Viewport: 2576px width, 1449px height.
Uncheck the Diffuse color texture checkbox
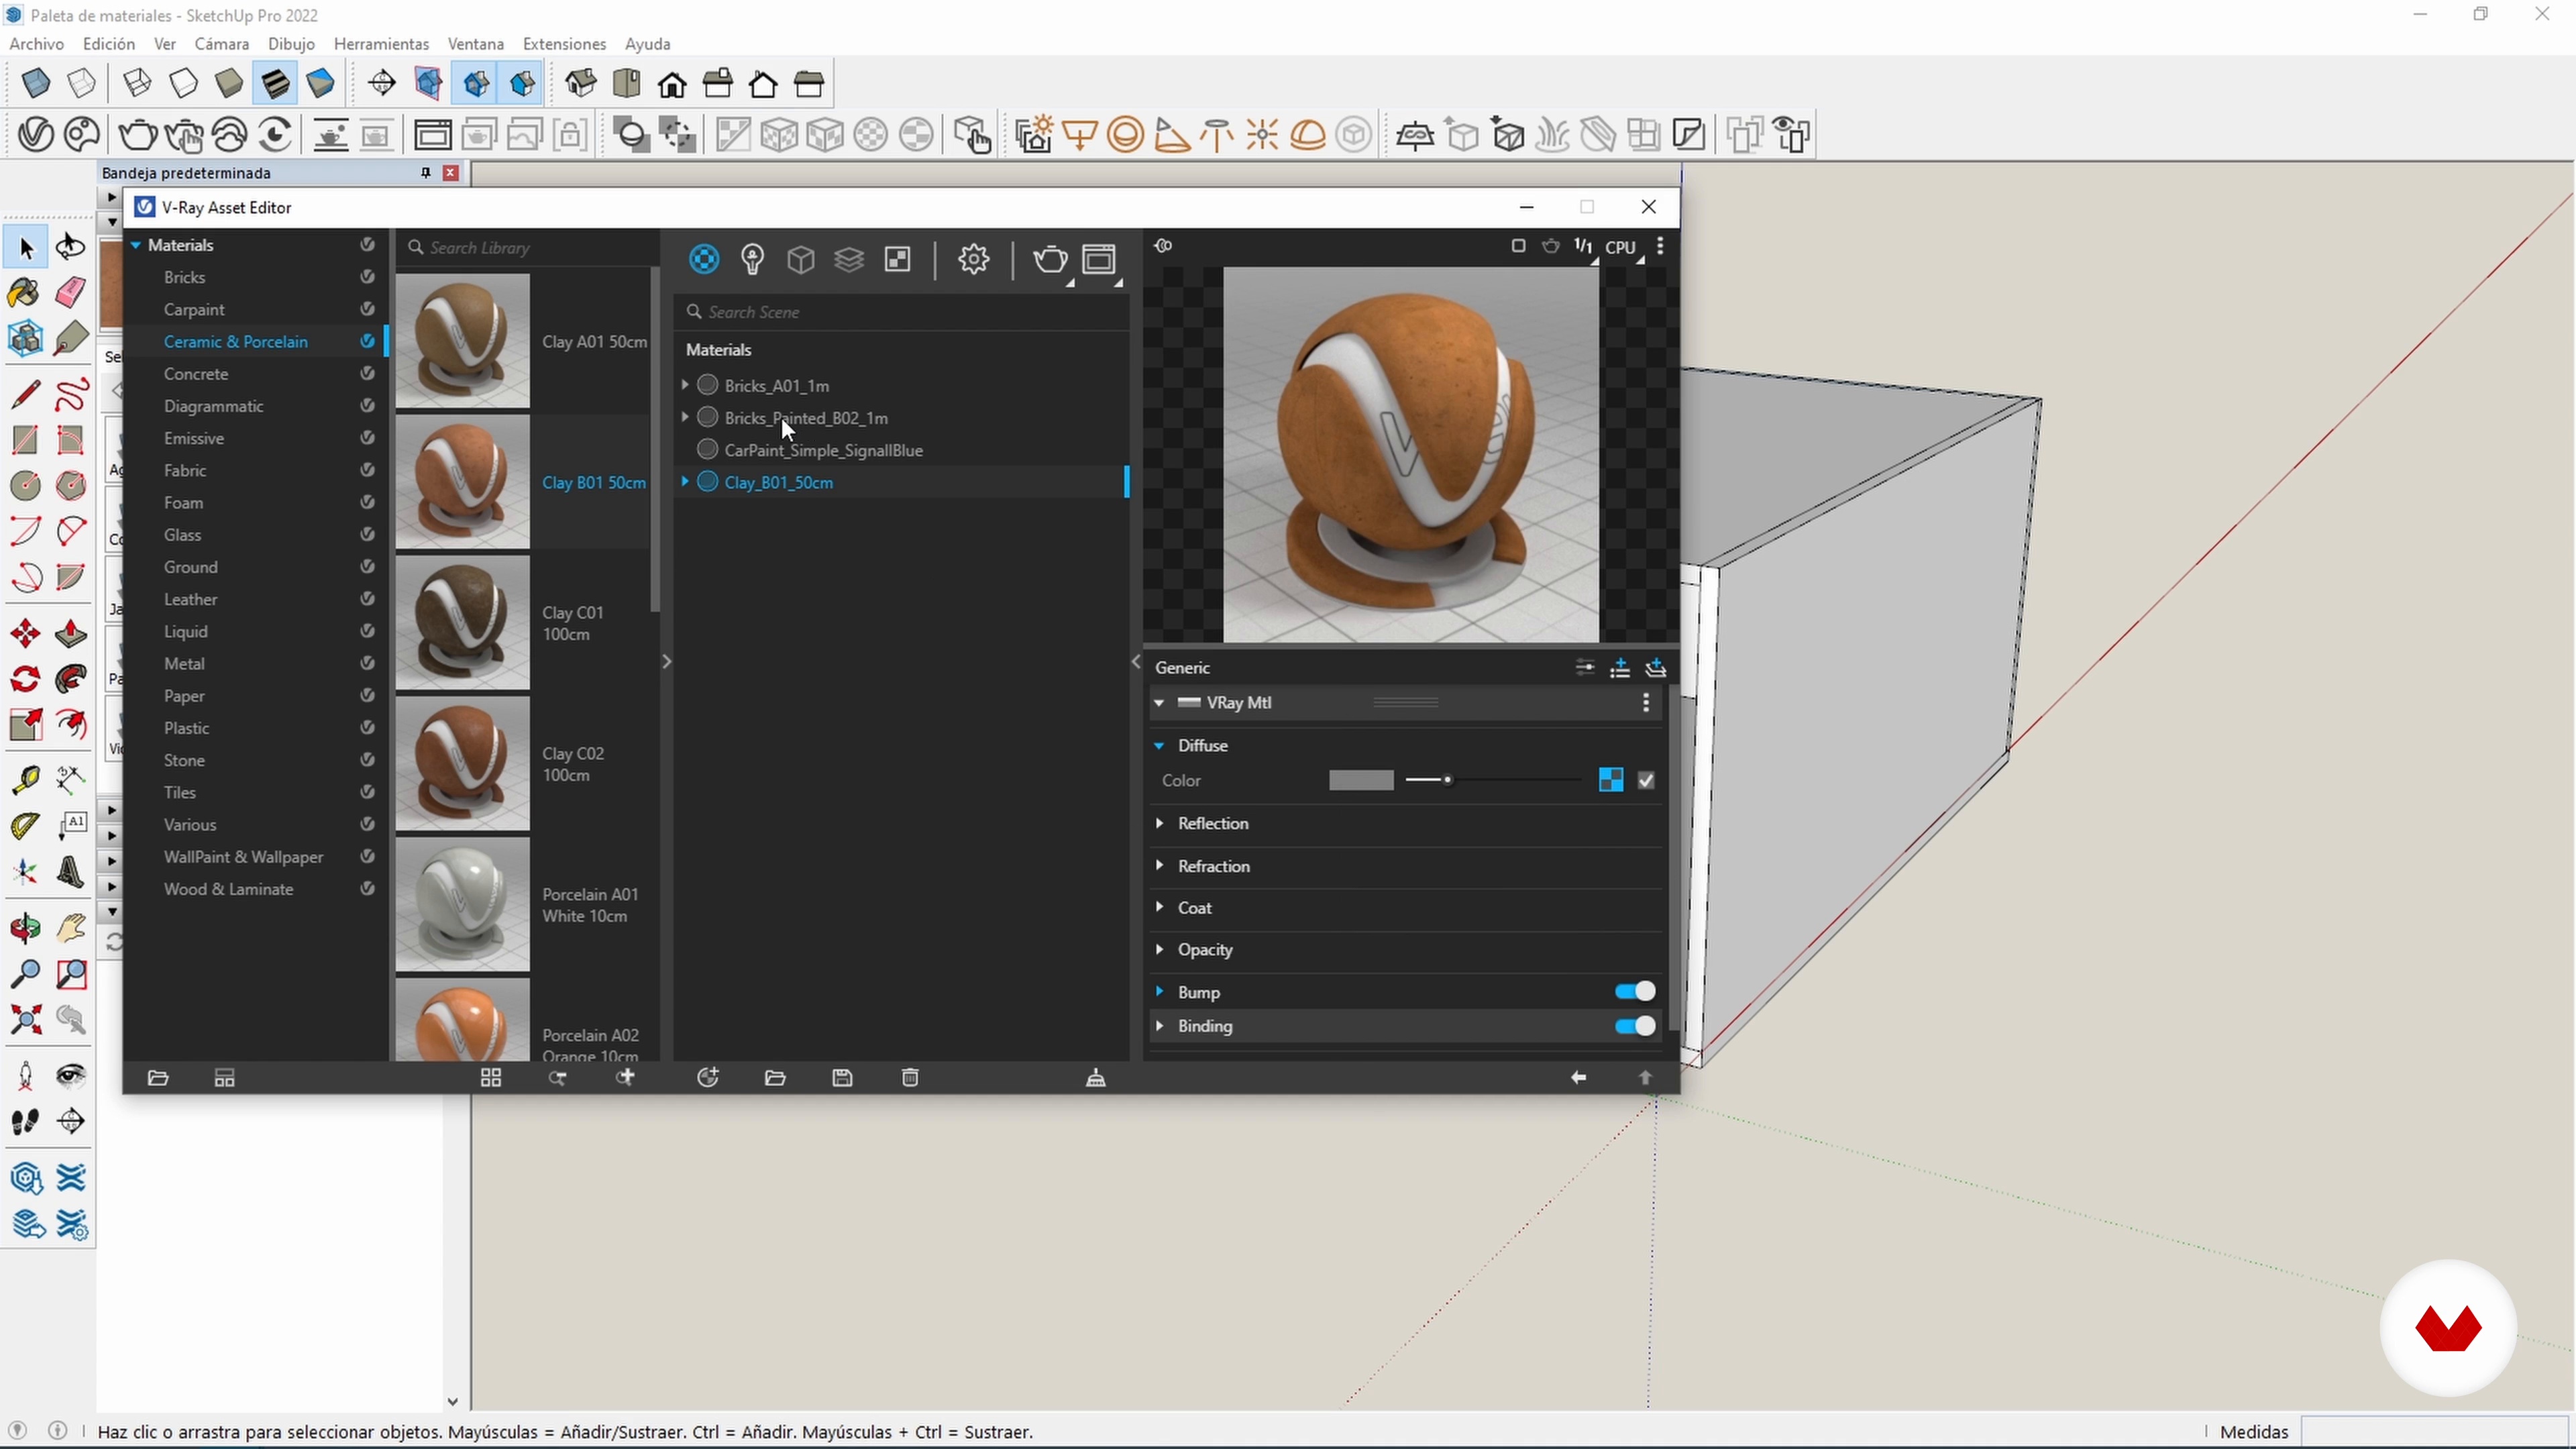click(x=1647, y=781)
